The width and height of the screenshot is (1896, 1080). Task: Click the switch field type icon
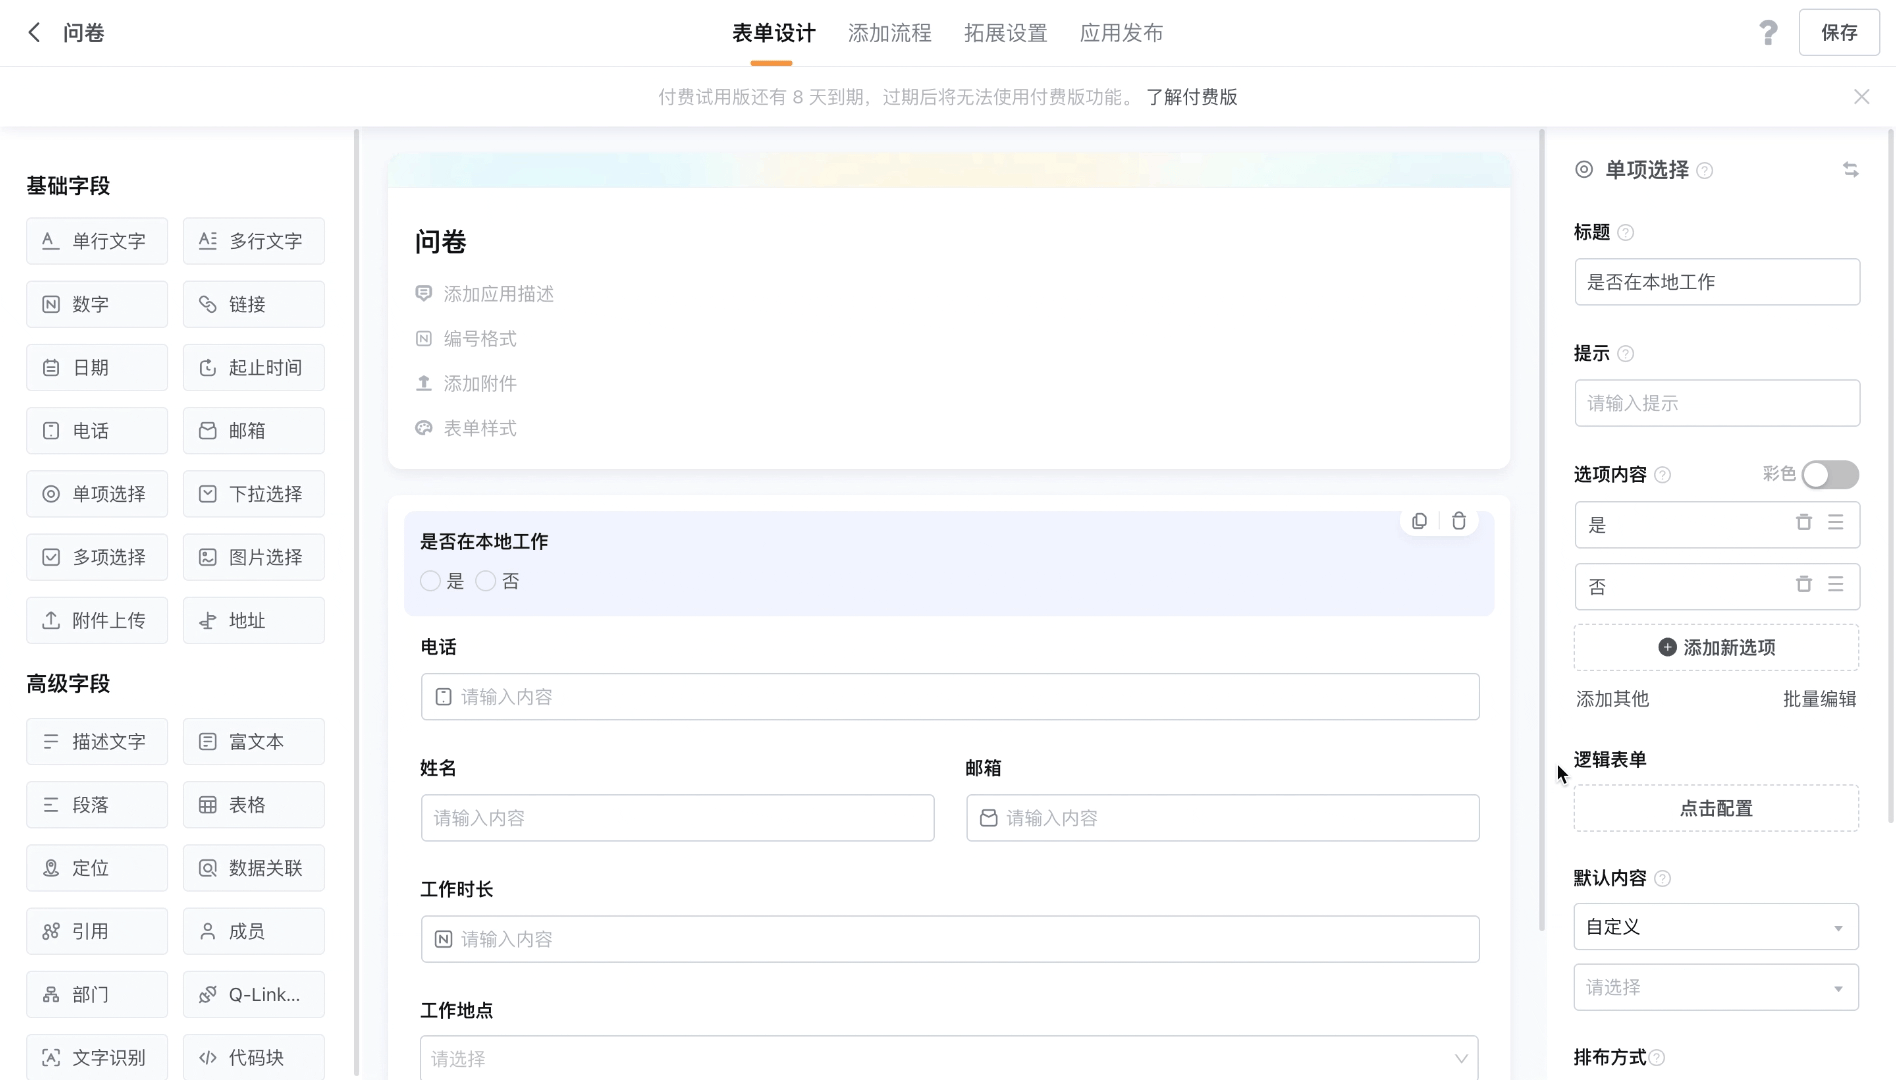point(1851,170)
